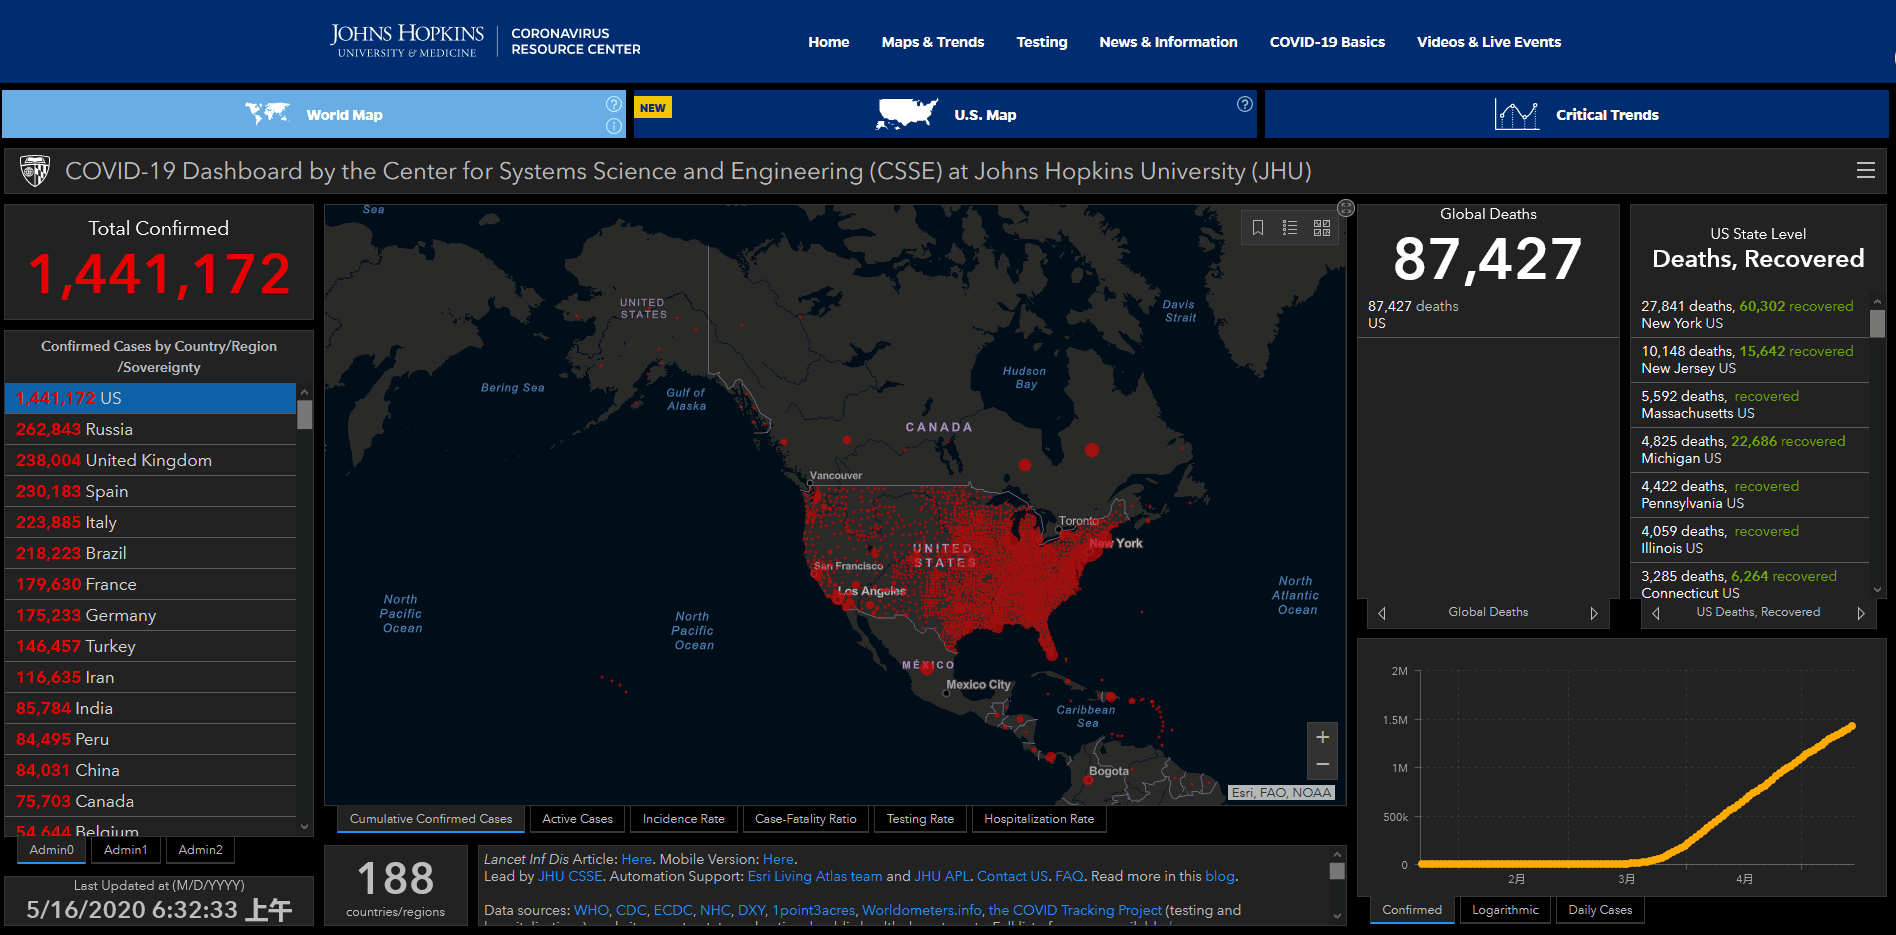Zoom in on the map
This screenshot has height=935, width=1896.
[1322, 737]
